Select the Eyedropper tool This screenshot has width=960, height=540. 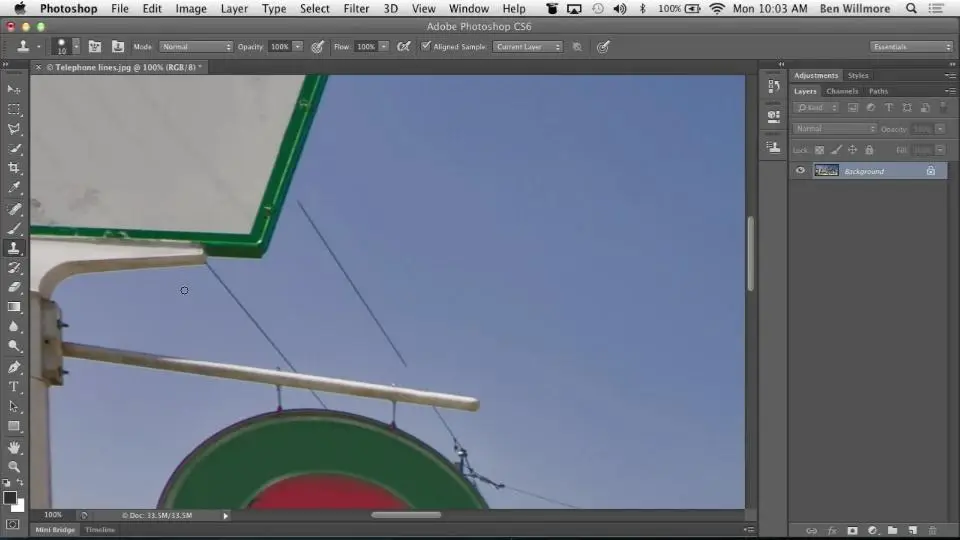pyautogui.click(x=13, y=187)
